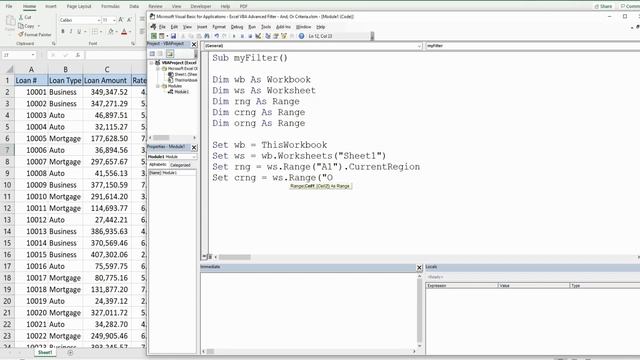Run the macro with the play icon

pos(234,36)
